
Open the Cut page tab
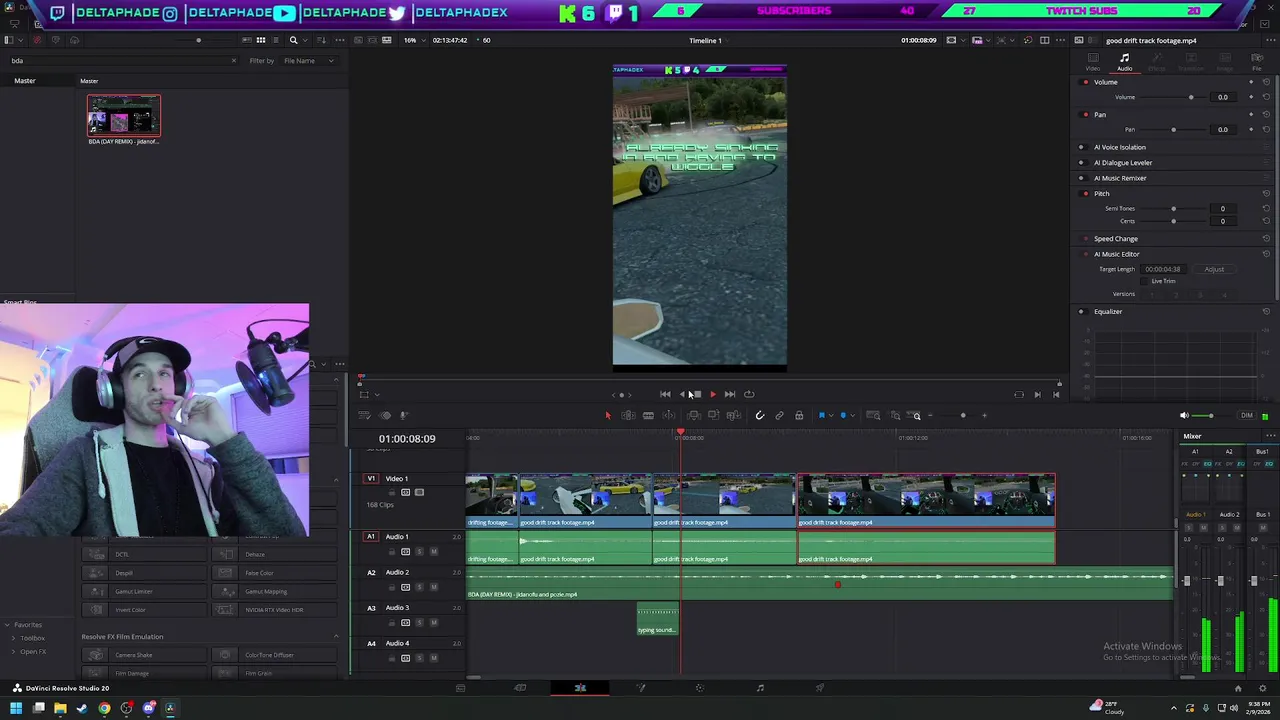click(x=520, y=688)
